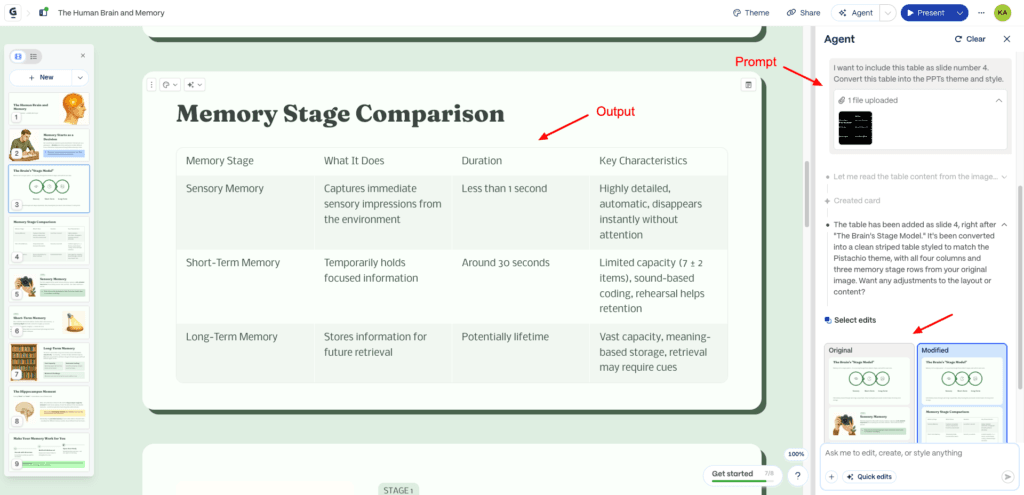Open Quick edits suggestions
This screenshot has height=495, width=1024.
click(869, 477)
